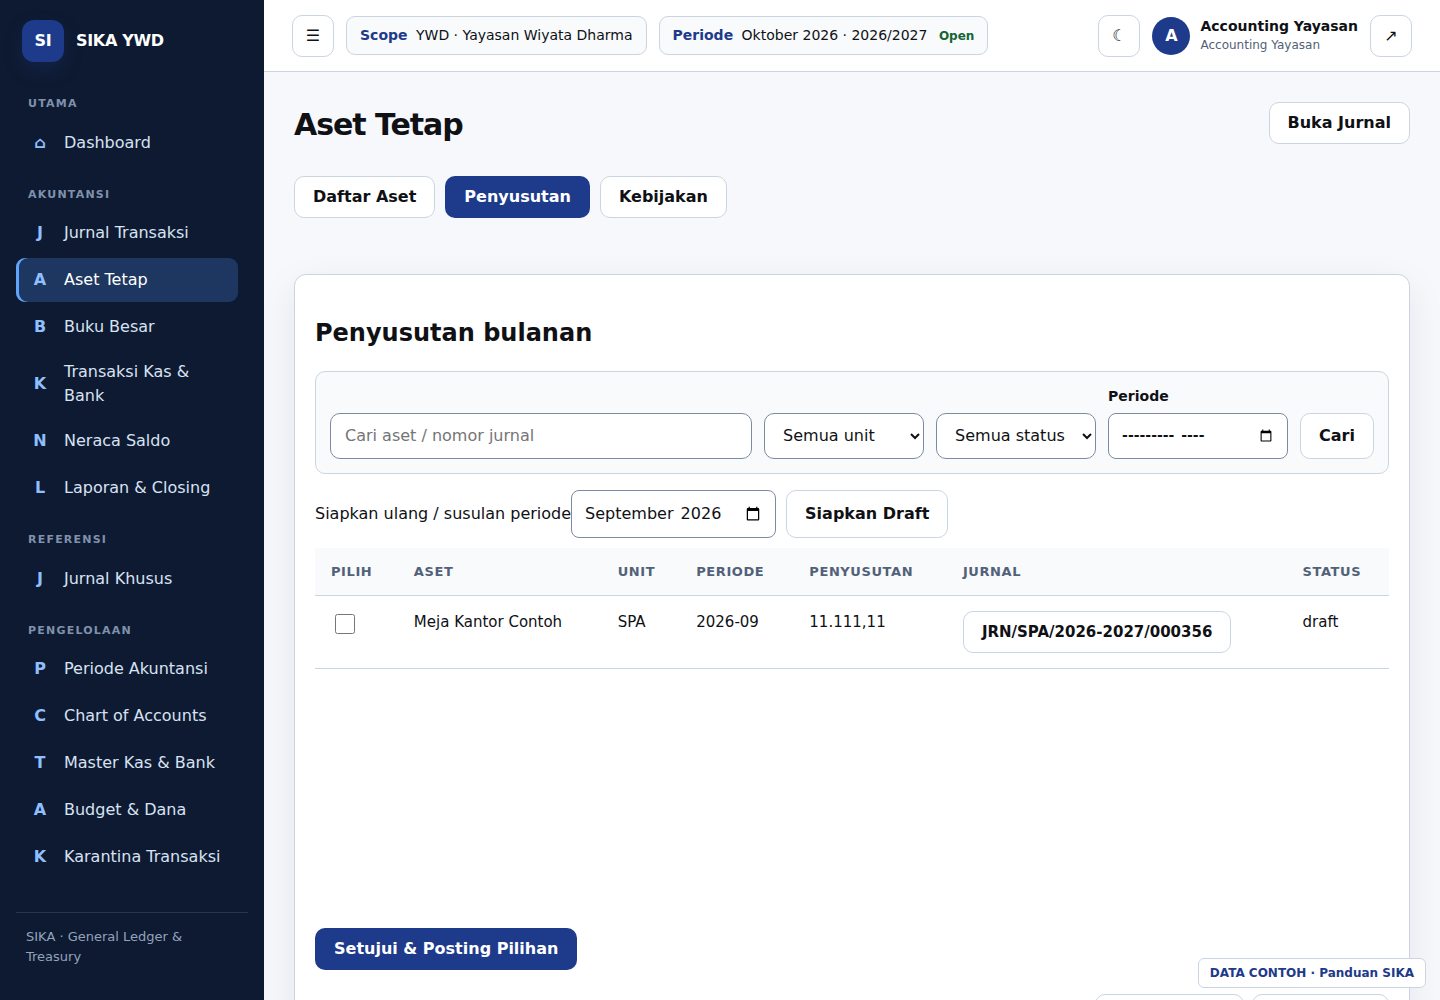Image resolution: width=1440 pixels, height=1000 pixels.
Task: Switch to the Kebijakan tab
Action: pos(663,197)
